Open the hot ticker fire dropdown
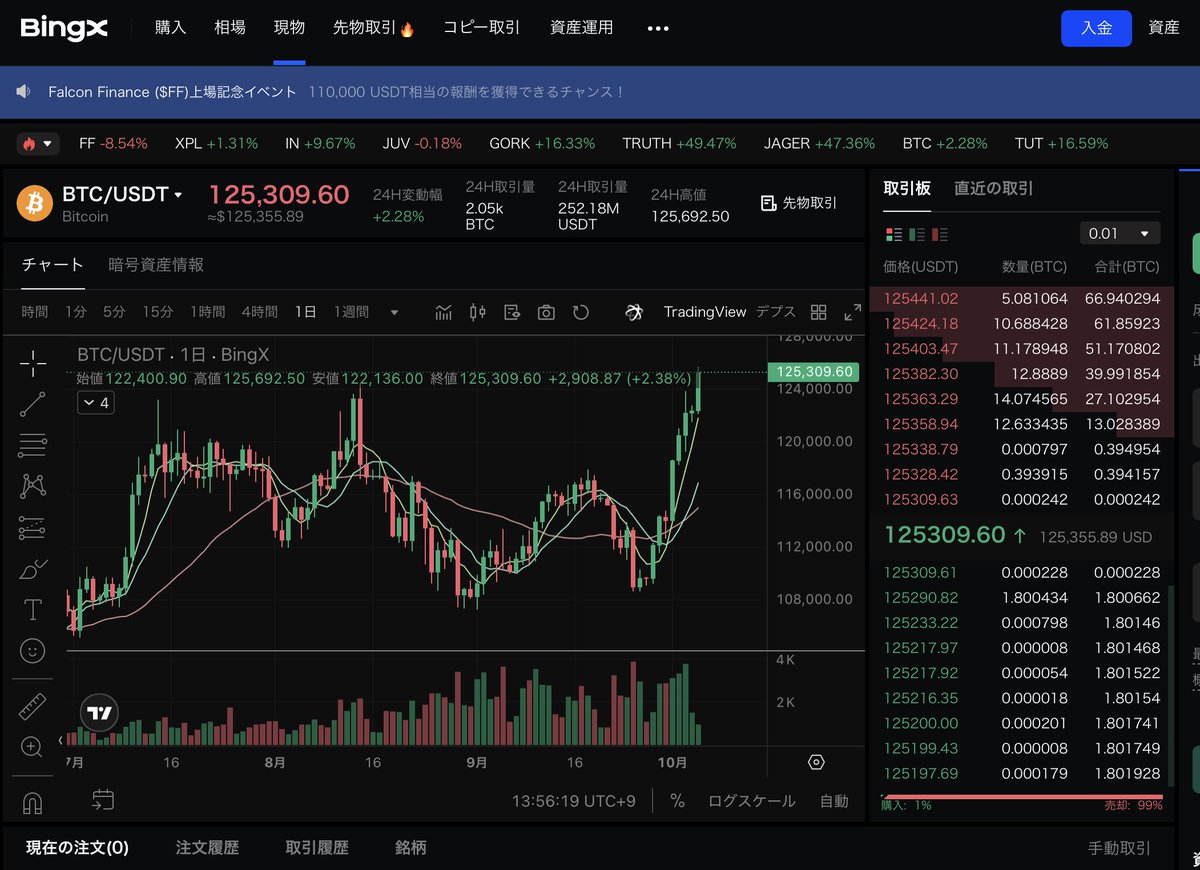The image size is (1200, 870). click(x=38, y=143)
